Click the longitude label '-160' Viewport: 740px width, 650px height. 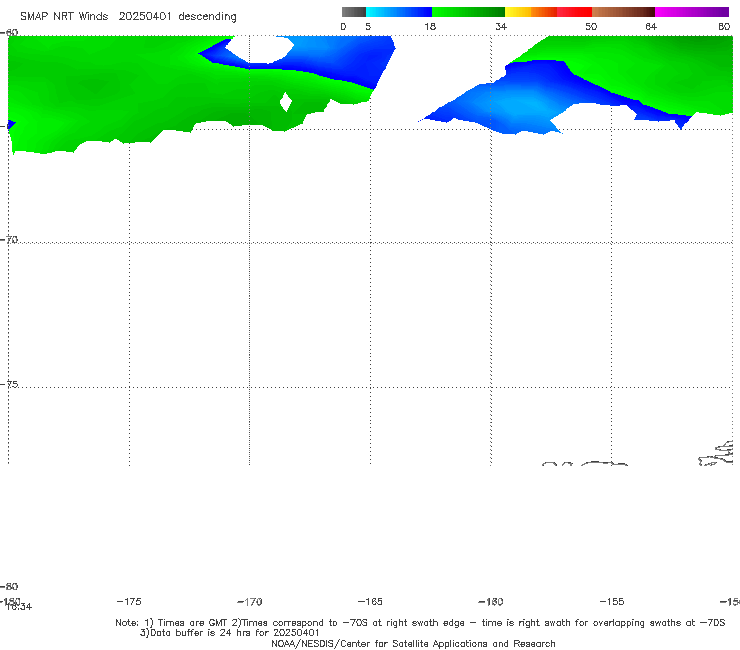coord(491,602)
